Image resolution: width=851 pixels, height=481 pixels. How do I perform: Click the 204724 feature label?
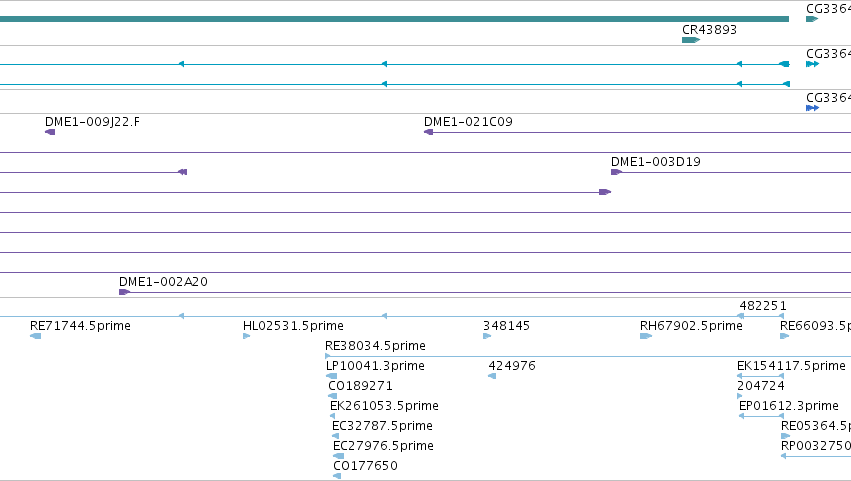761,386
